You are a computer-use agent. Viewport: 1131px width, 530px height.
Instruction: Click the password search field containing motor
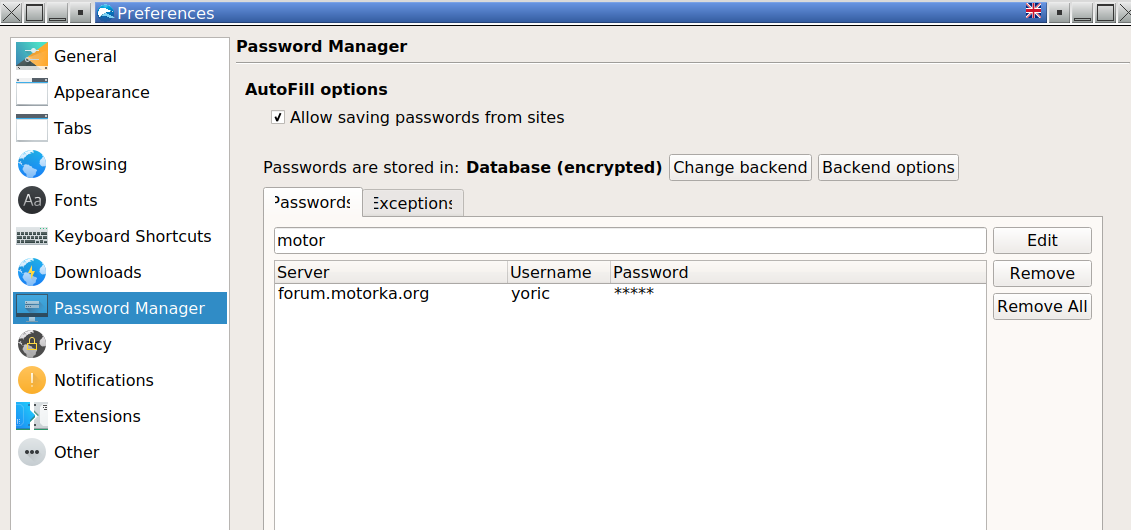(630, 240)
